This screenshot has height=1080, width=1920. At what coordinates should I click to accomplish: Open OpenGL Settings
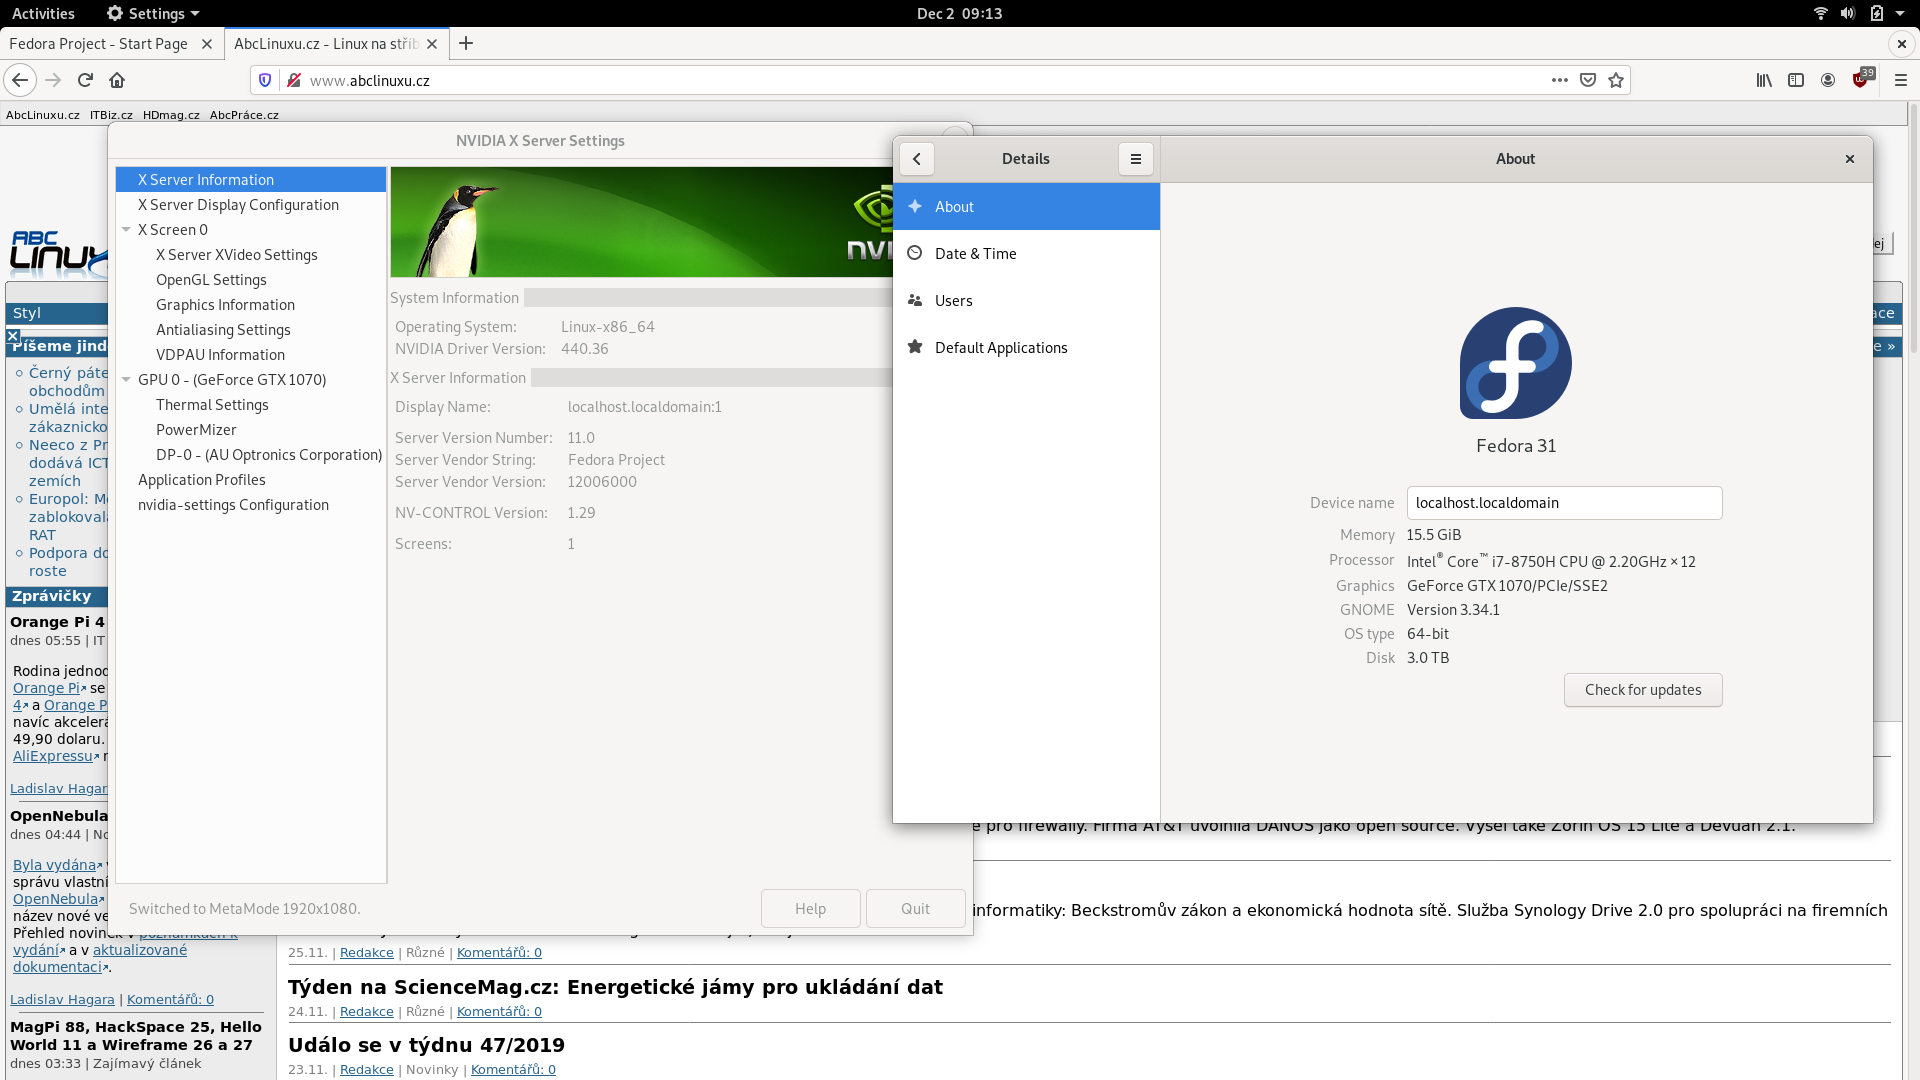click(211, 280)
